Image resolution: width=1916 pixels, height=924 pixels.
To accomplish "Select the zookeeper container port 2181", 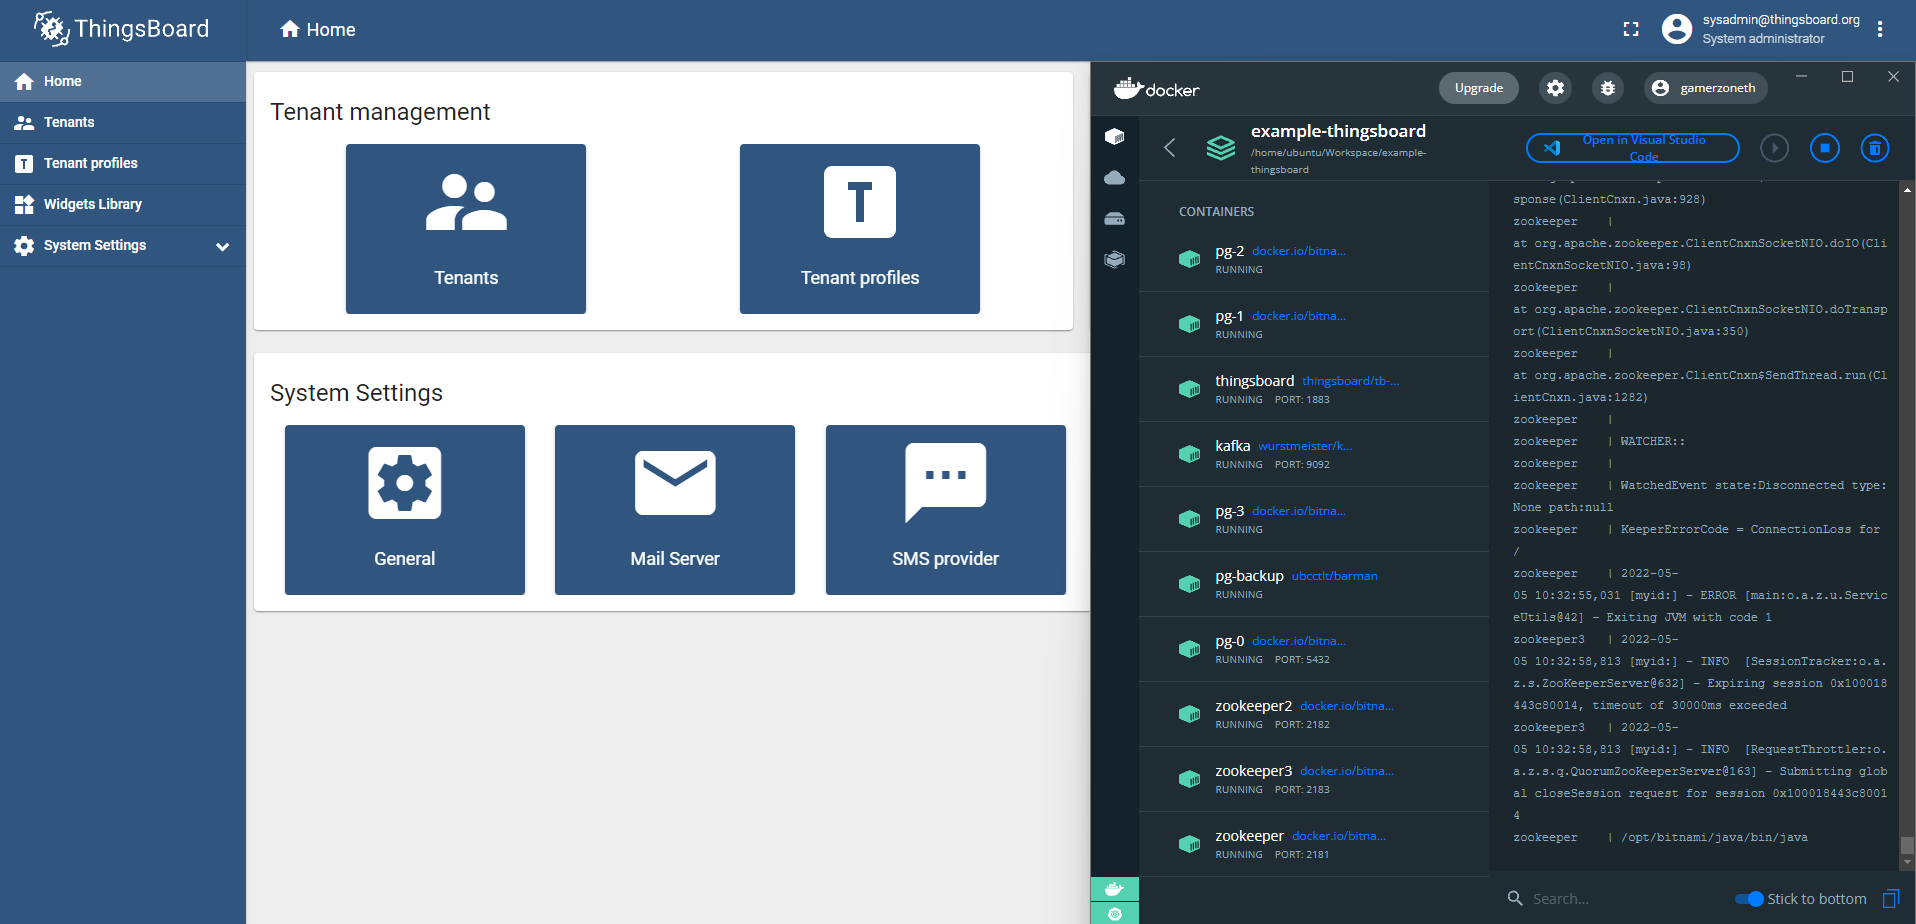I will tap(1314, 844).
